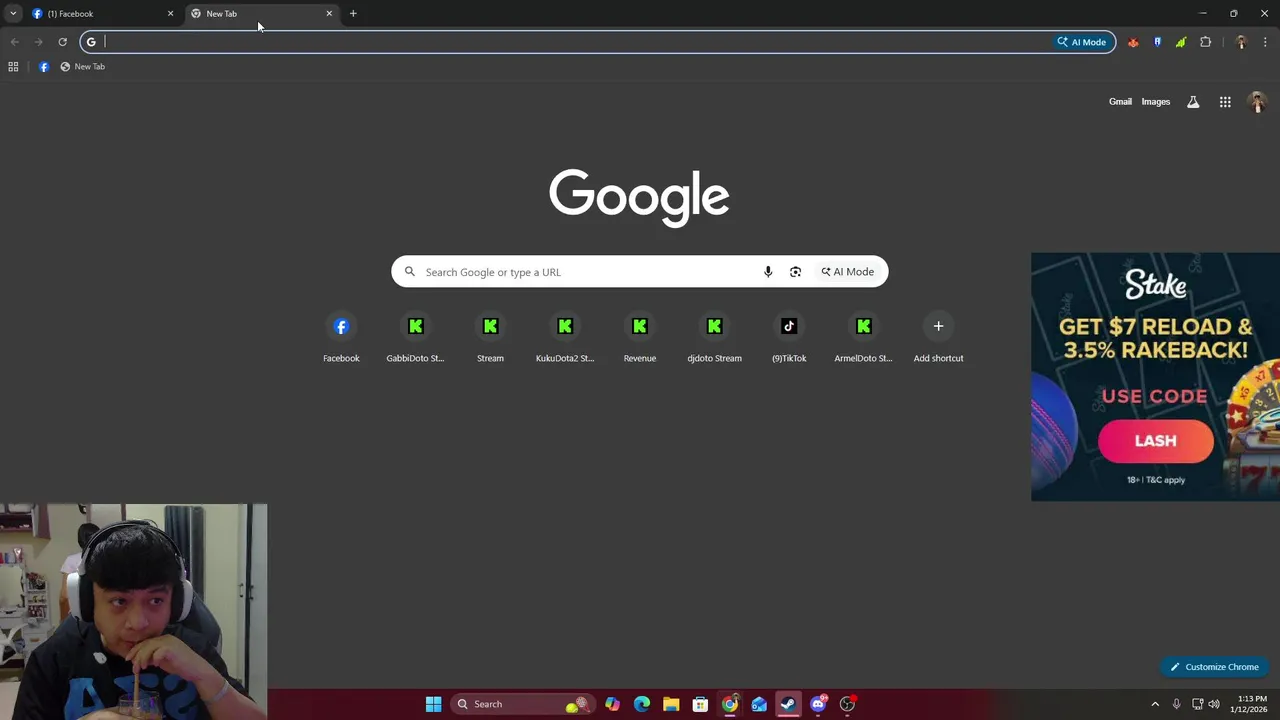Open Steam from the taskbar
Image resolution: width=1280 pixels, height=720 pixels.
(x=788, y=704)
